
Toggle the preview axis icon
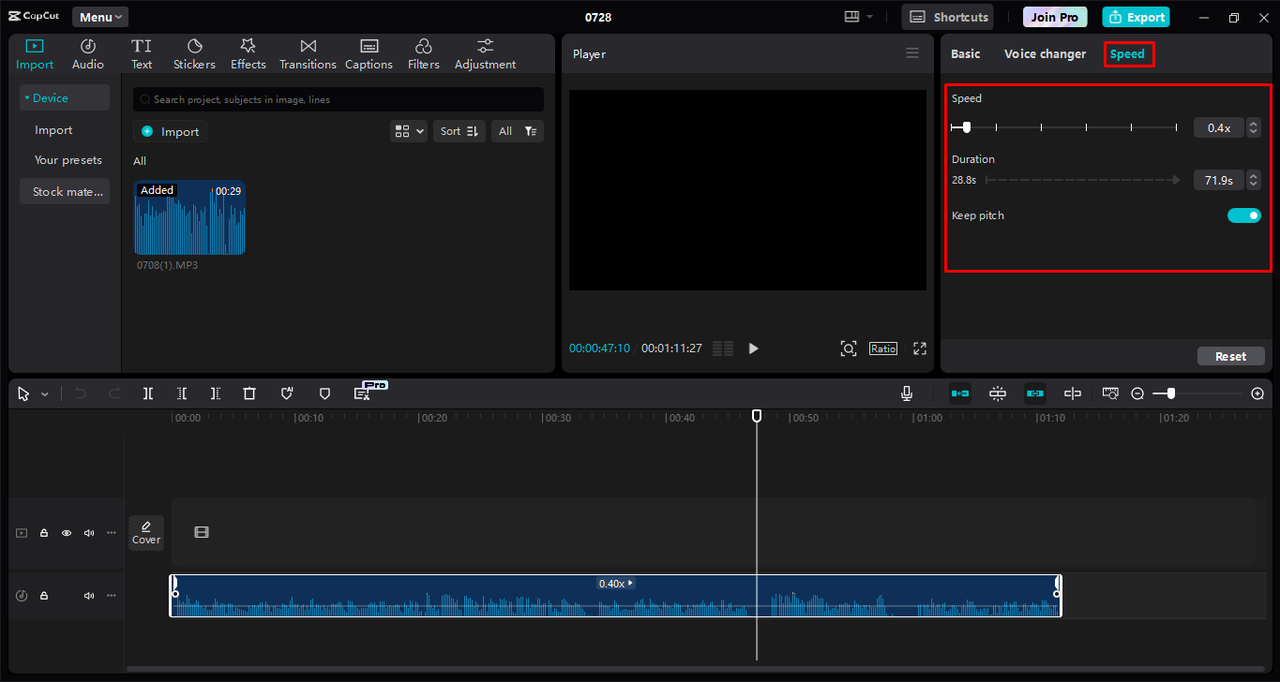tap(1073, 394)
